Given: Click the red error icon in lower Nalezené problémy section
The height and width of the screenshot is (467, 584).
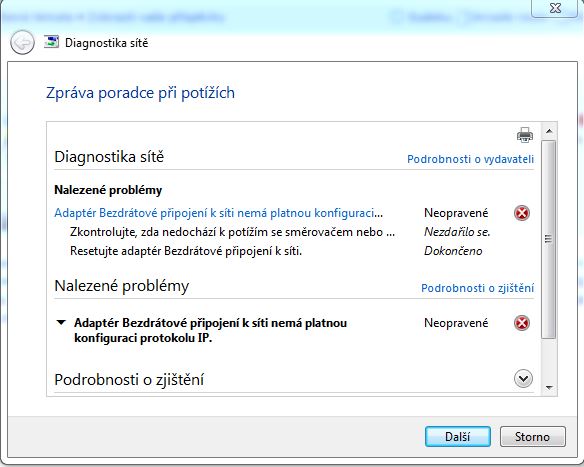Looking at the screenshot, I should (521, 323).
